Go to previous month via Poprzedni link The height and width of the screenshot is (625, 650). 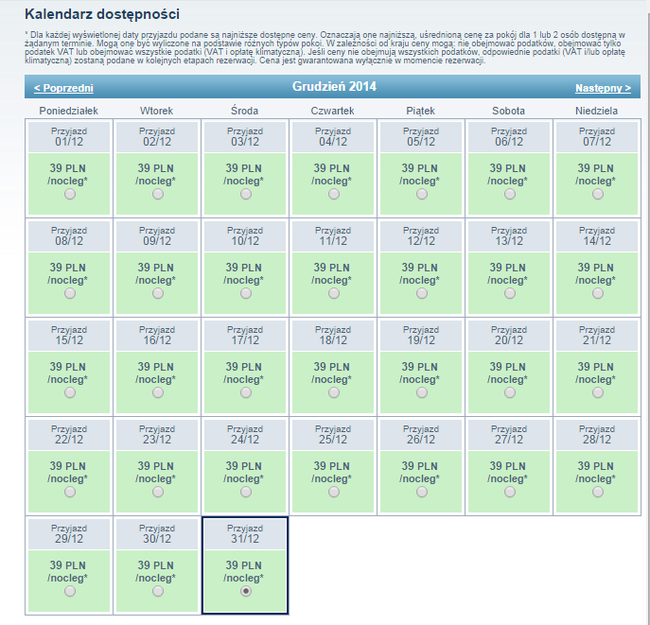tap(63, 88)
